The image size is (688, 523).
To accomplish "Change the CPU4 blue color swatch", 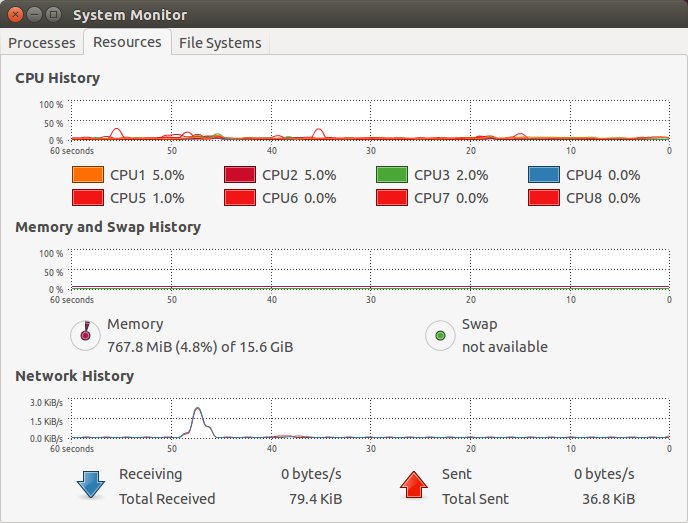I will [x=544, y=175].
